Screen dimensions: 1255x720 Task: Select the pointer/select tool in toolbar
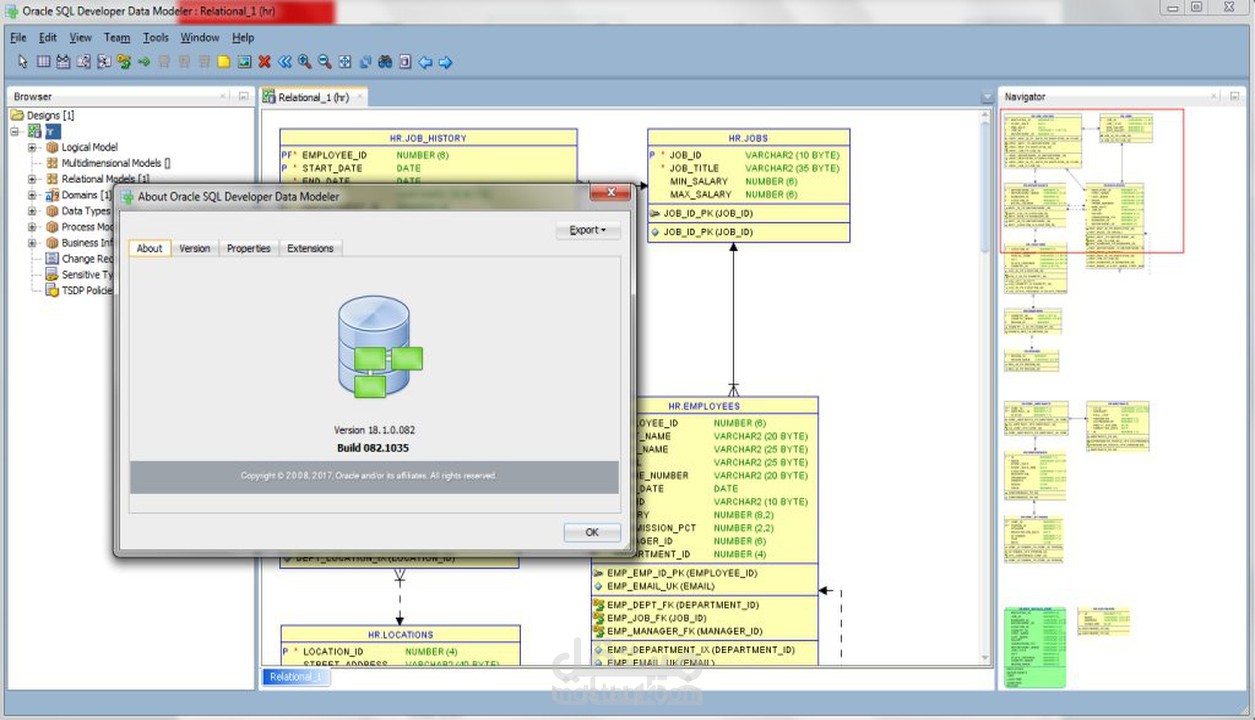[22, 61]
